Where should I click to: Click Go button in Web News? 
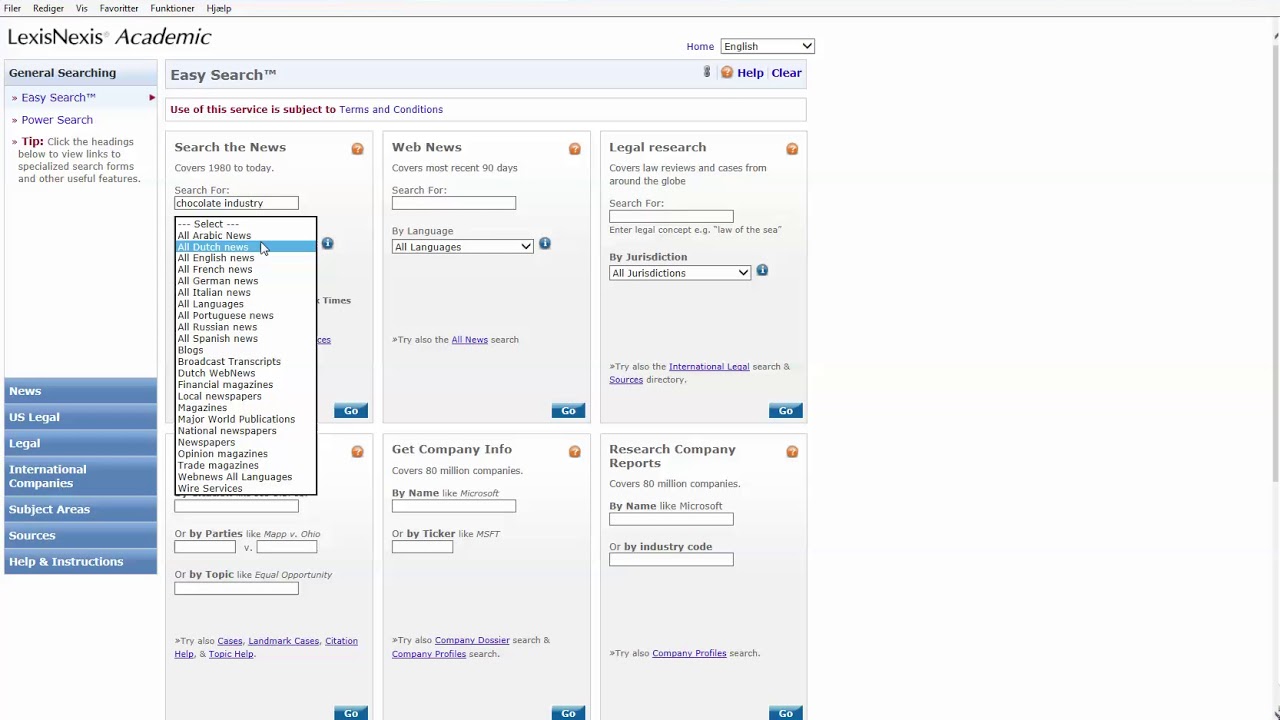pos(568,411)
